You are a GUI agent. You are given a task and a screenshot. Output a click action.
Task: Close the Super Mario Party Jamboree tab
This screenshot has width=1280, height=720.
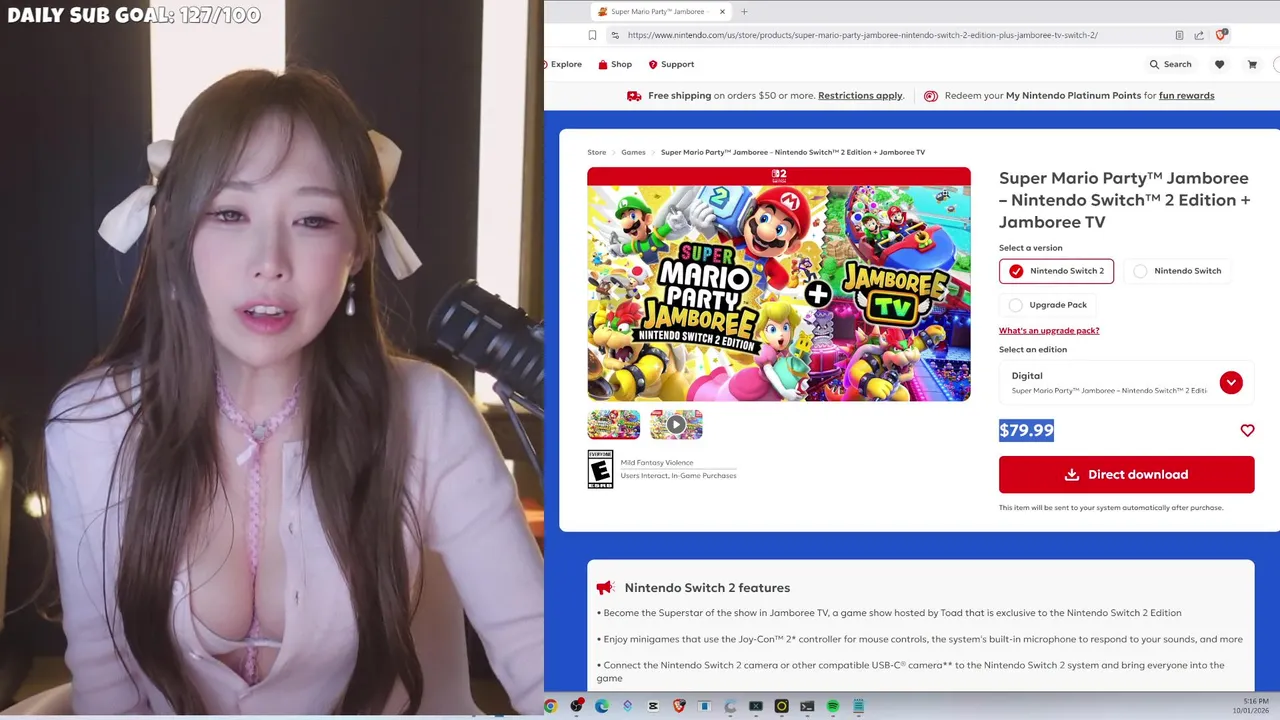[723, 12]
